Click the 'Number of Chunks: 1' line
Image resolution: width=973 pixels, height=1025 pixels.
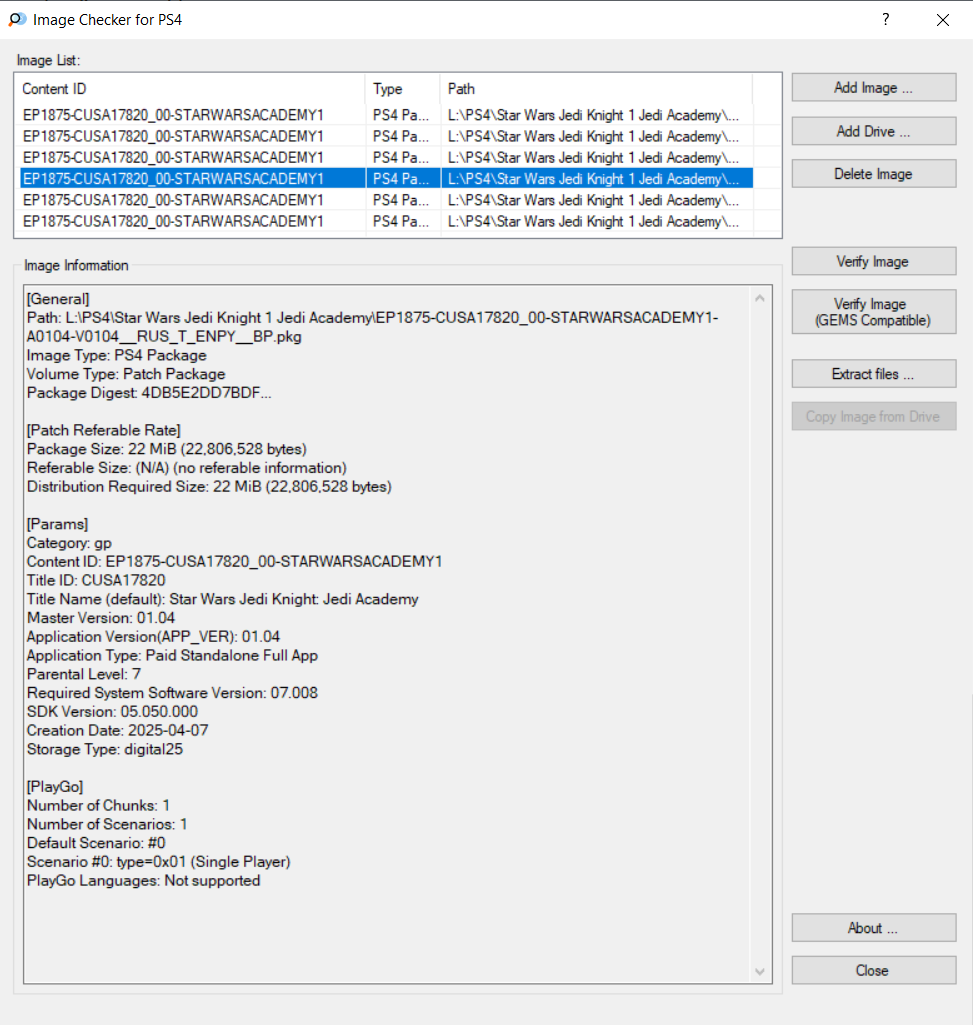[x=99, y=805]
